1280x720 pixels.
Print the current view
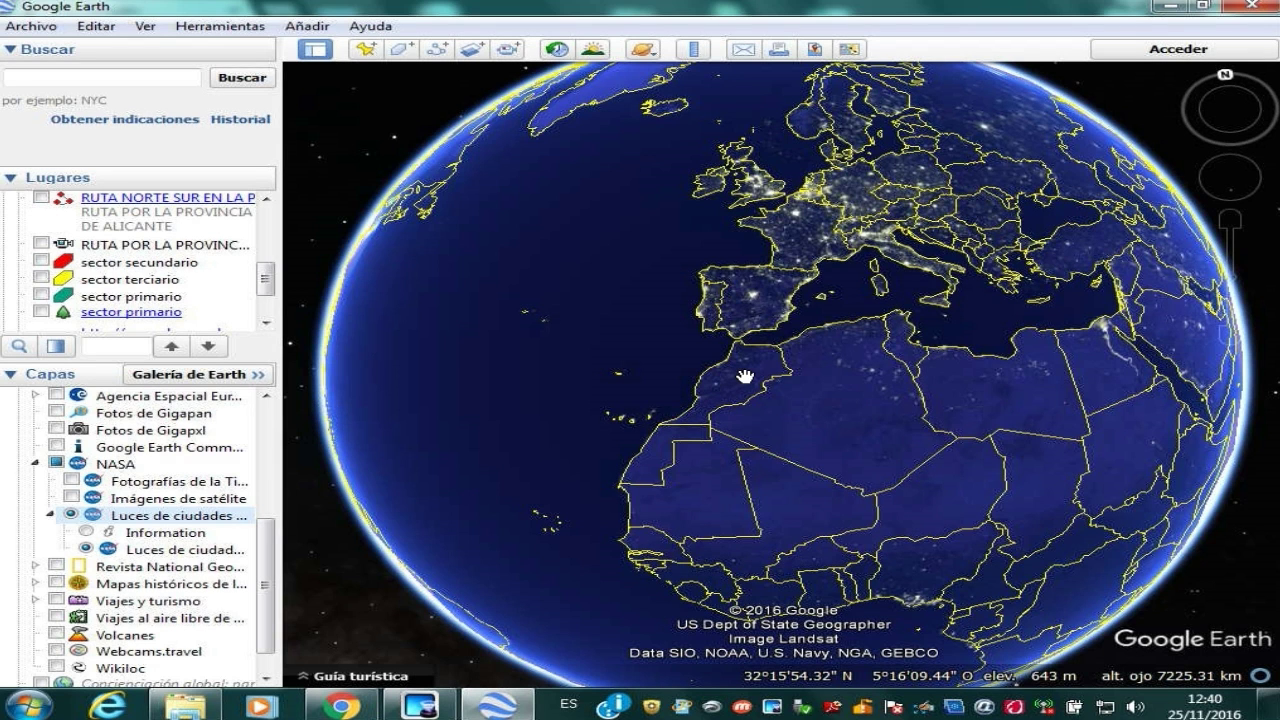(x=779, y=49)
